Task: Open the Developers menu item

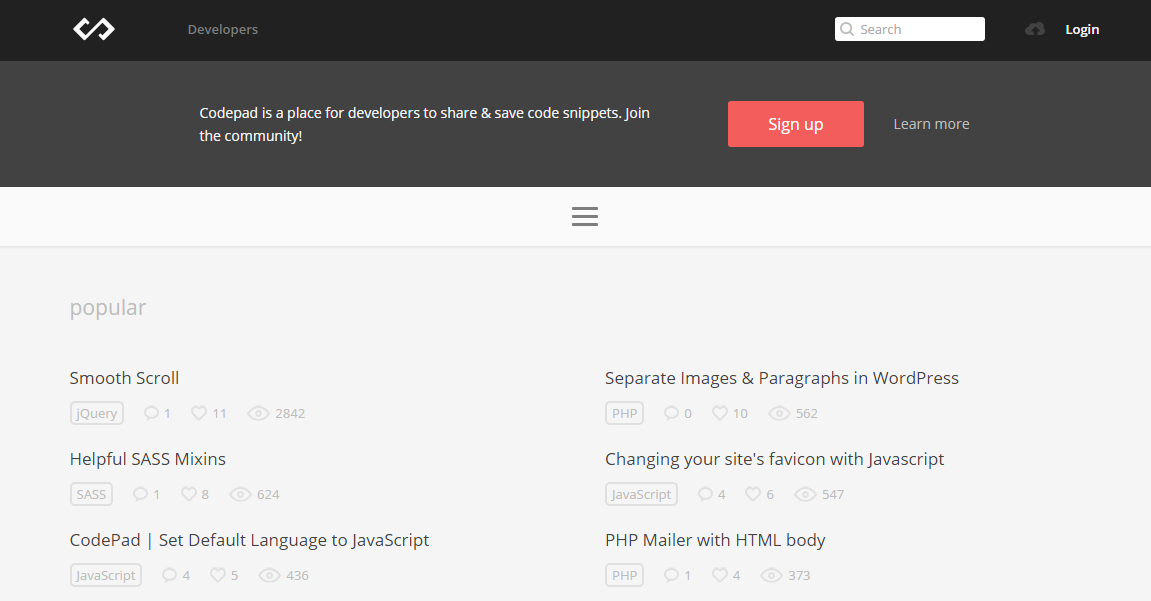Action: point(222,29)
